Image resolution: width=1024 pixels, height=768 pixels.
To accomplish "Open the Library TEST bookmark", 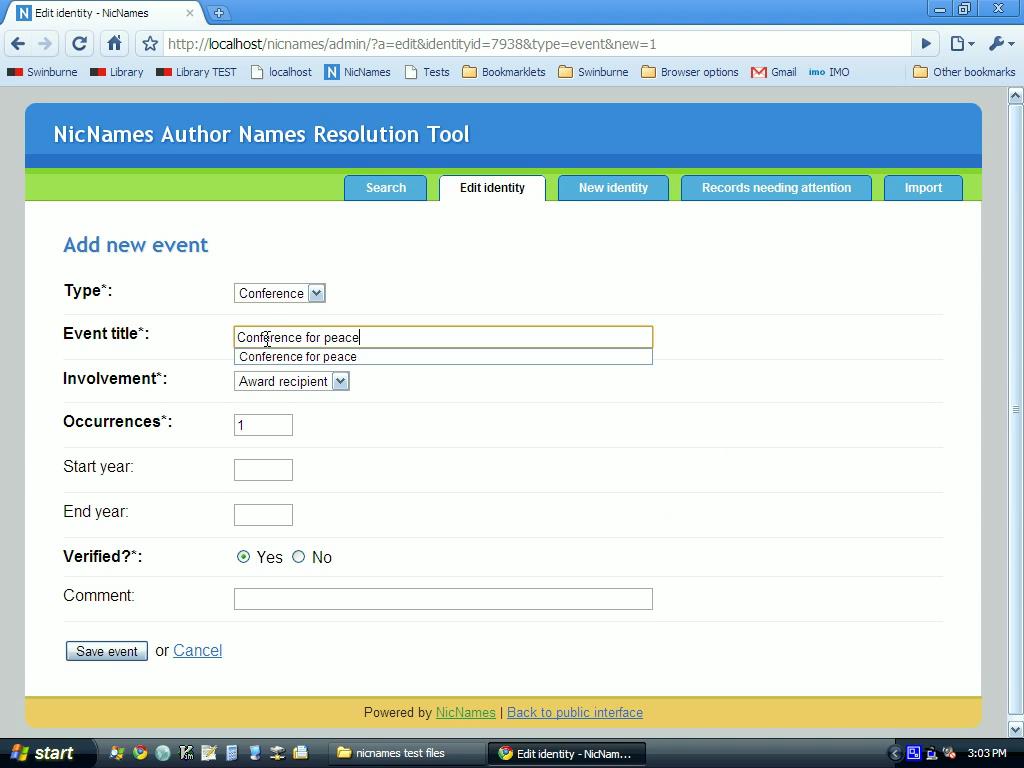I will pos(196,72).
